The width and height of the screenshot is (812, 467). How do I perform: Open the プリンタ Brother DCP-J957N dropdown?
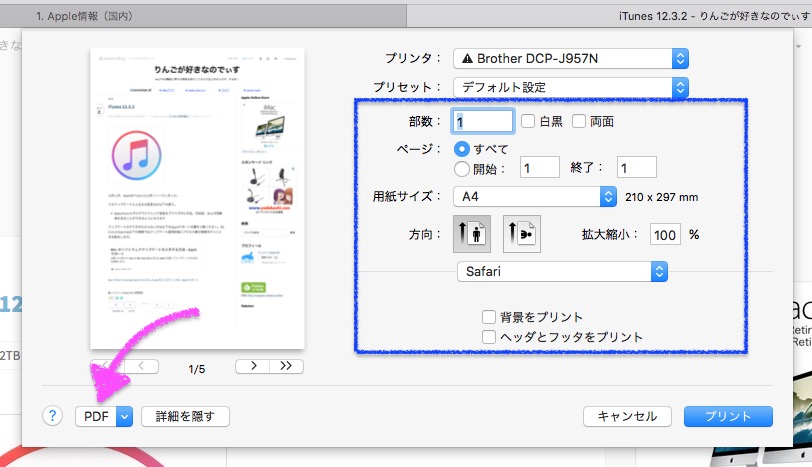(x=571, y=59)
